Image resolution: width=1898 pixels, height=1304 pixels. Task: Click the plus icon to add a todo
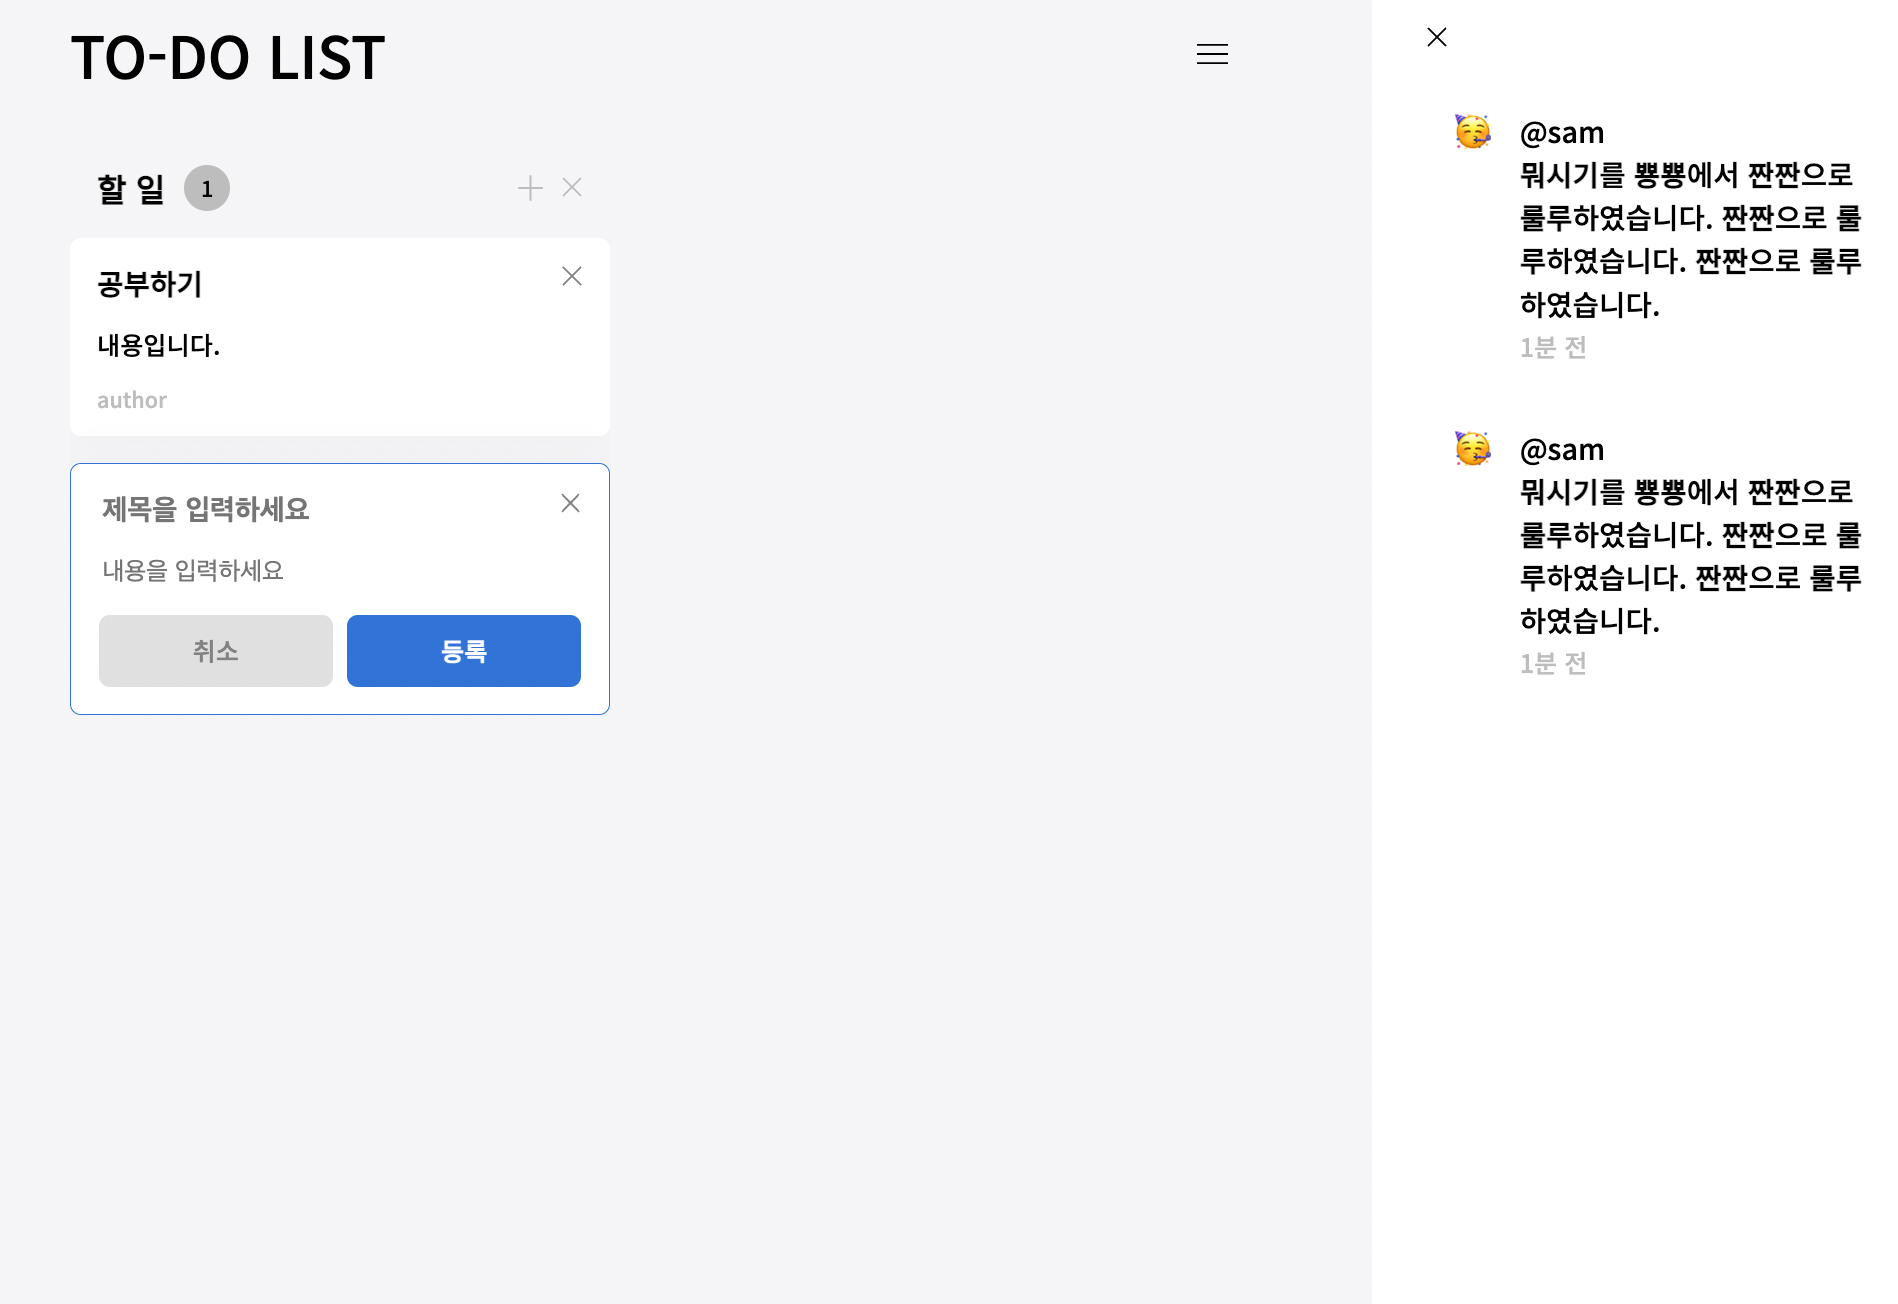[x=530, y=187]
